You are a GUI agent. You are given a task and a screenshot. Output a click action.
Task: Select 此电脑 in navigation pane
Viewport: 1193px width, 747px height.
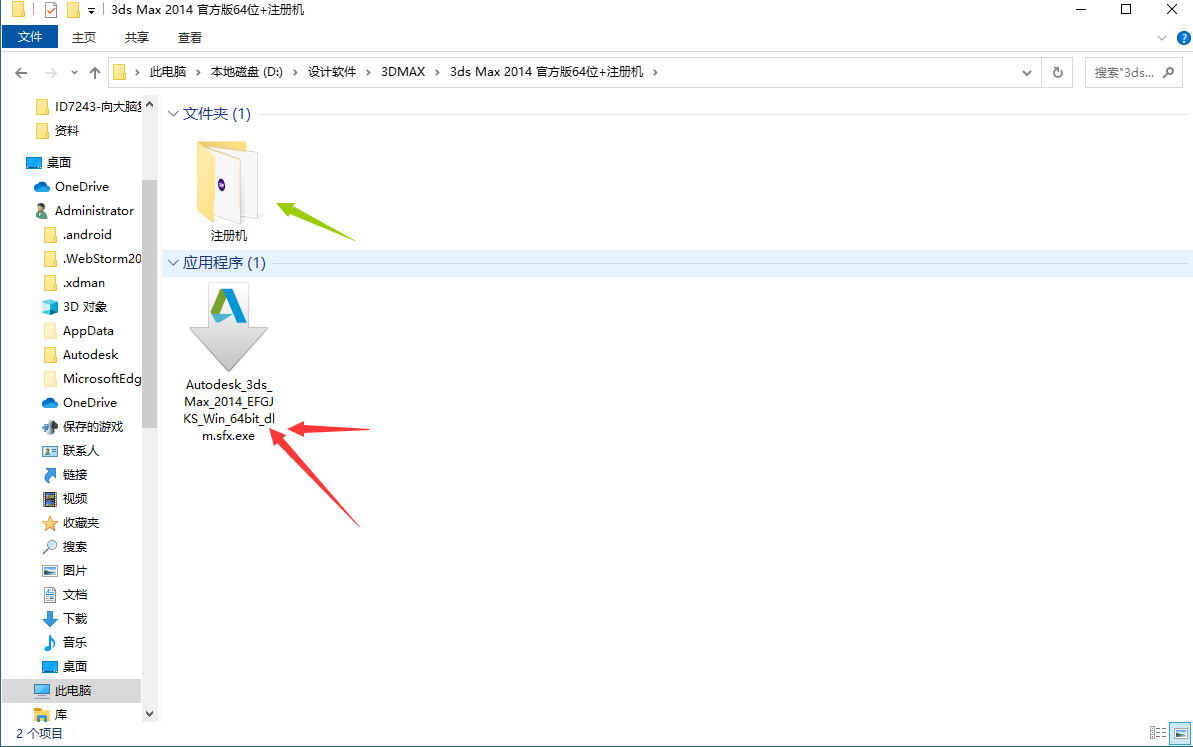(72, 691)
